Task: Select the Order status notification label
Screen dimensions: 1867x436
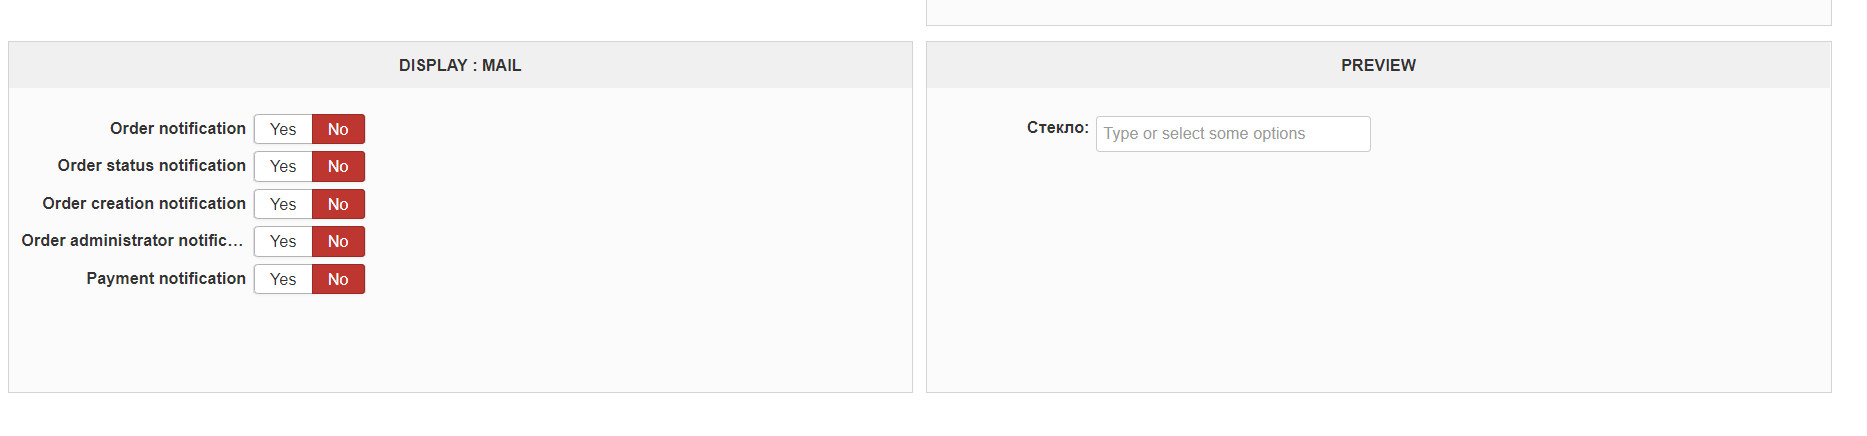Action: [x=152, y=165]
